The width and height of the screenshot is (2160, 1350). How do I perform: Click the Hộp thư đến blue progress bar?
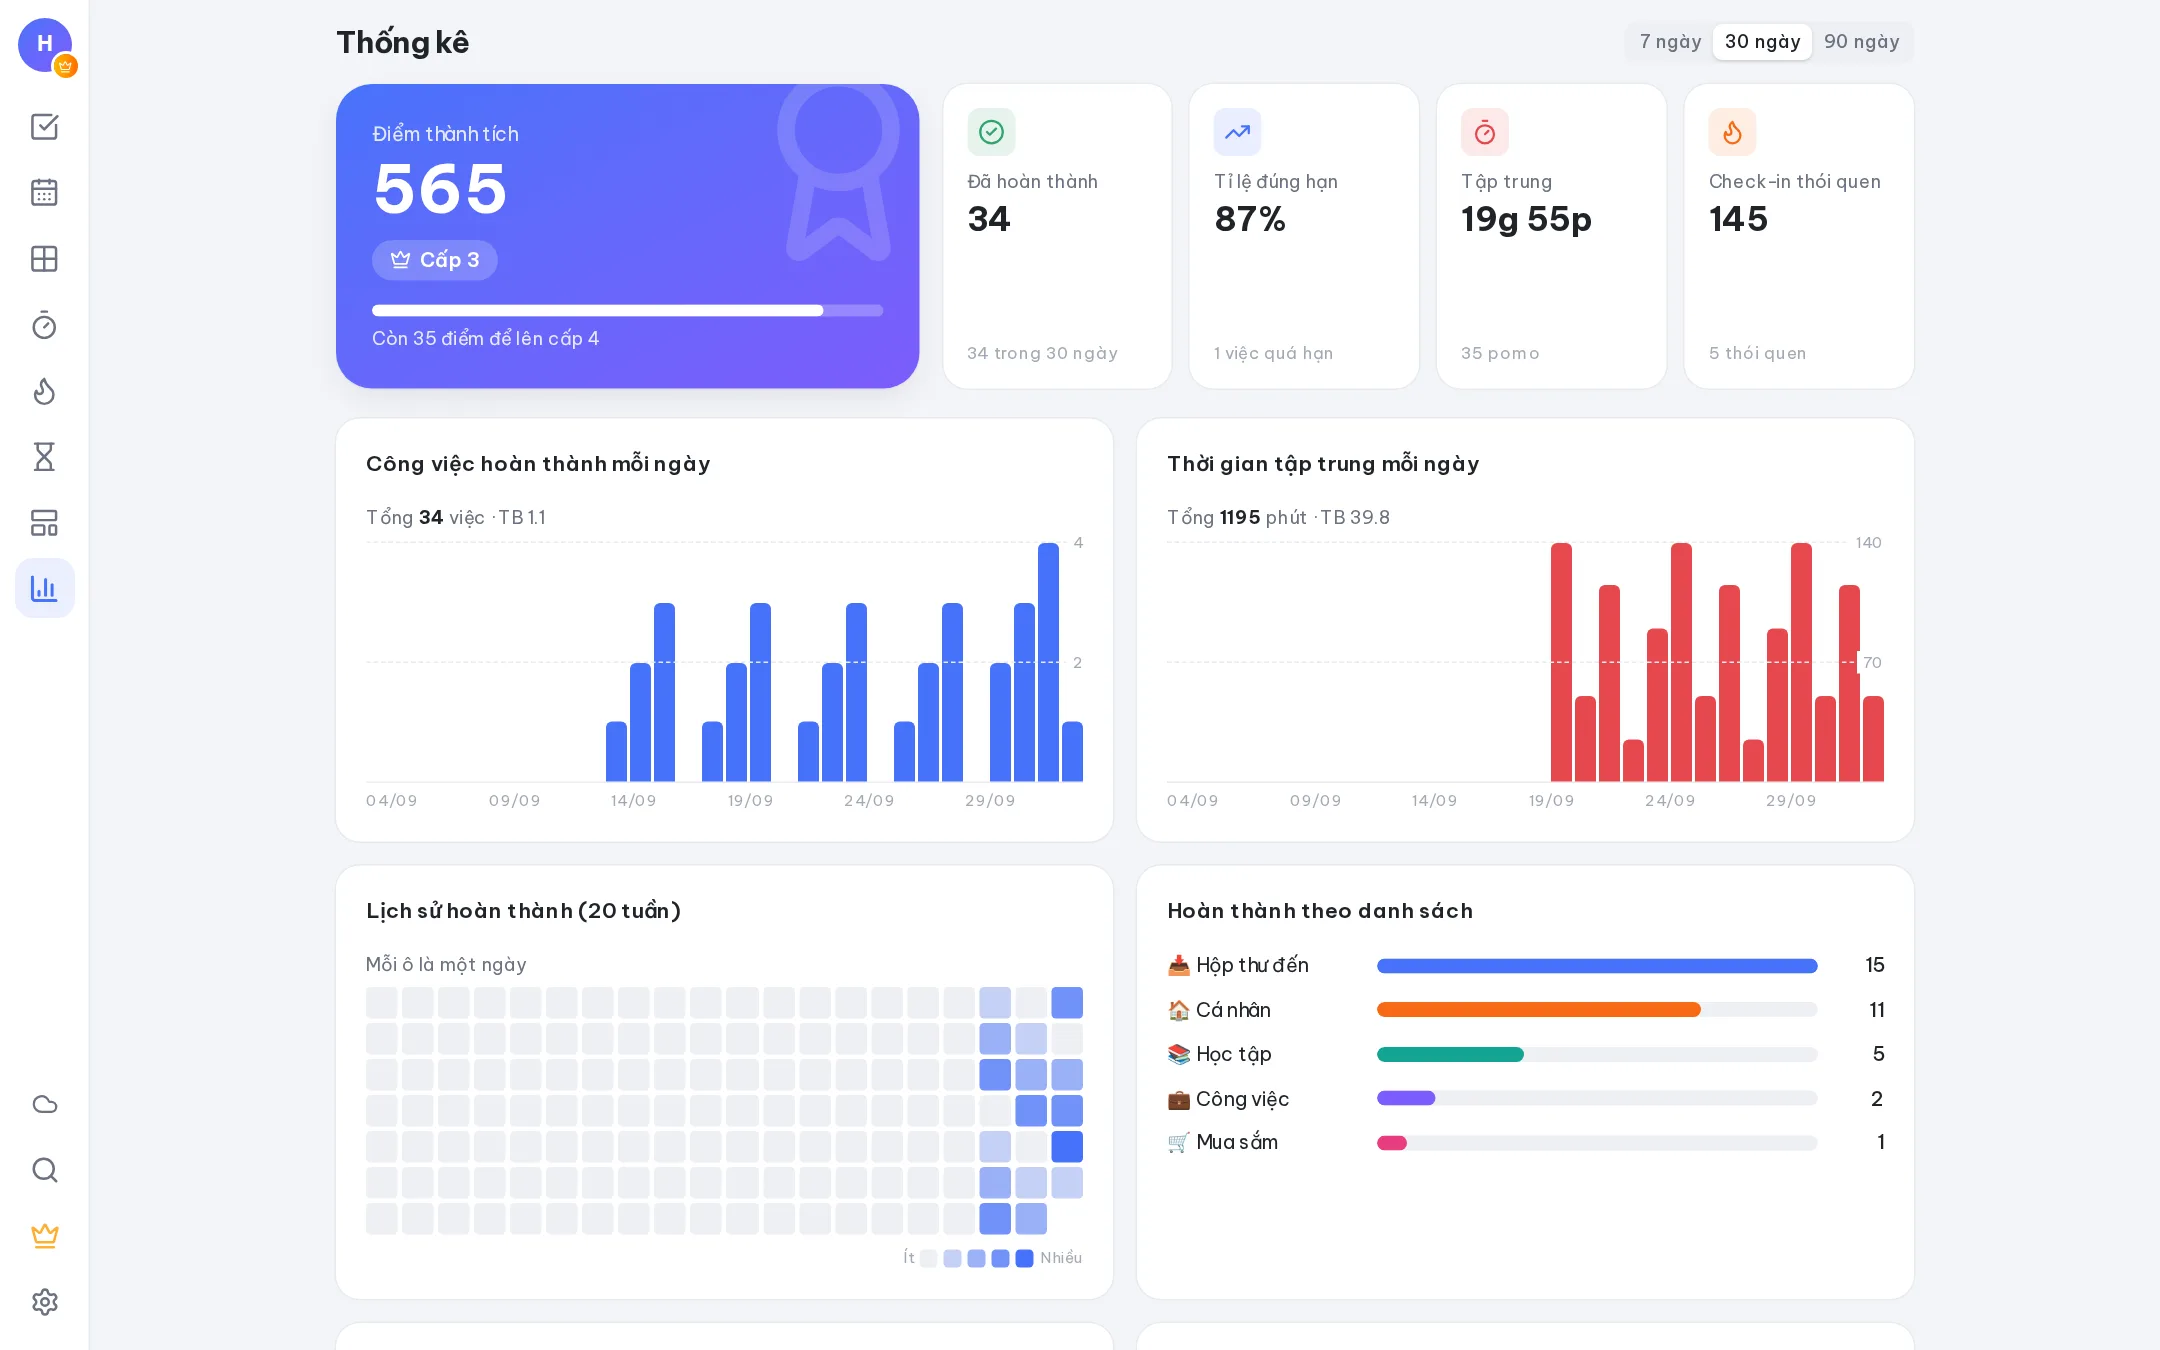pyautogui.click(x=1597, y=966)
